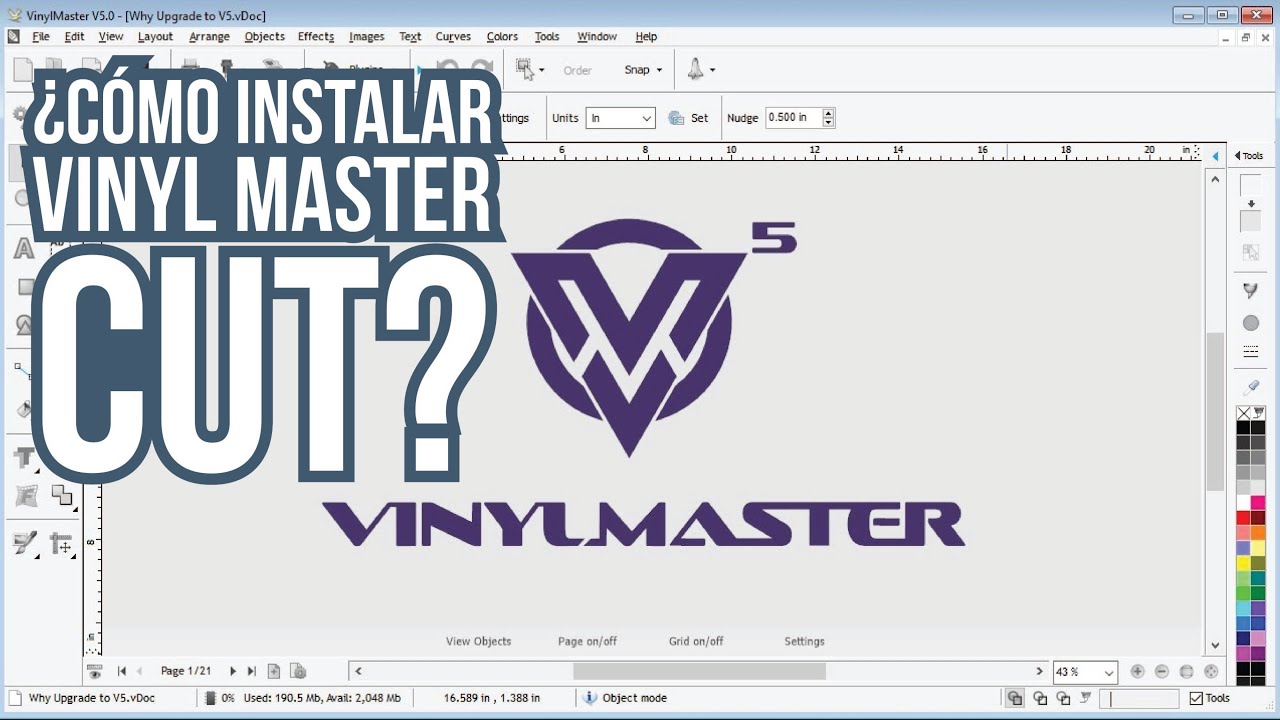The height and width of the screenshot is (720, 1280).
Task: Click the New document icon in toolbar
Action: [x=23, y=70]
